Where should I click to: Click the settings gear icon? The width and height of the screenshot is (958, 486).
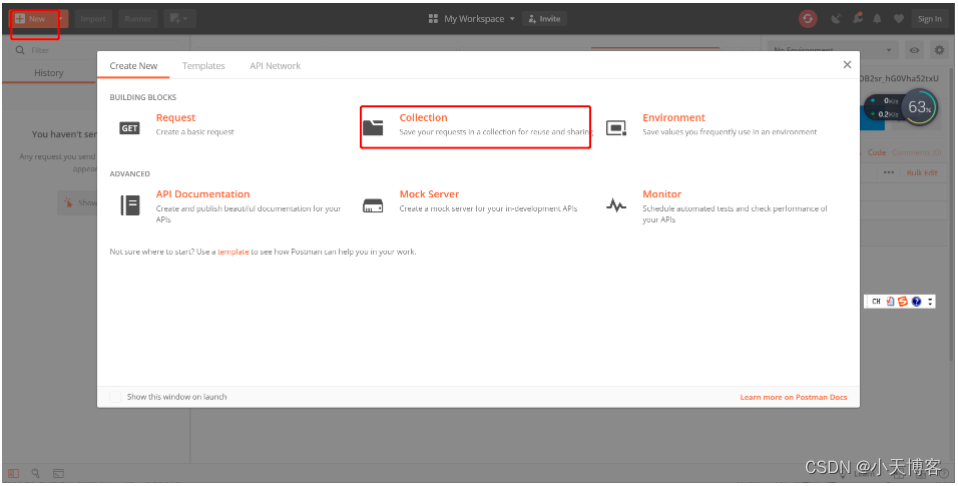pyautogui.click(x=938, y=50)
